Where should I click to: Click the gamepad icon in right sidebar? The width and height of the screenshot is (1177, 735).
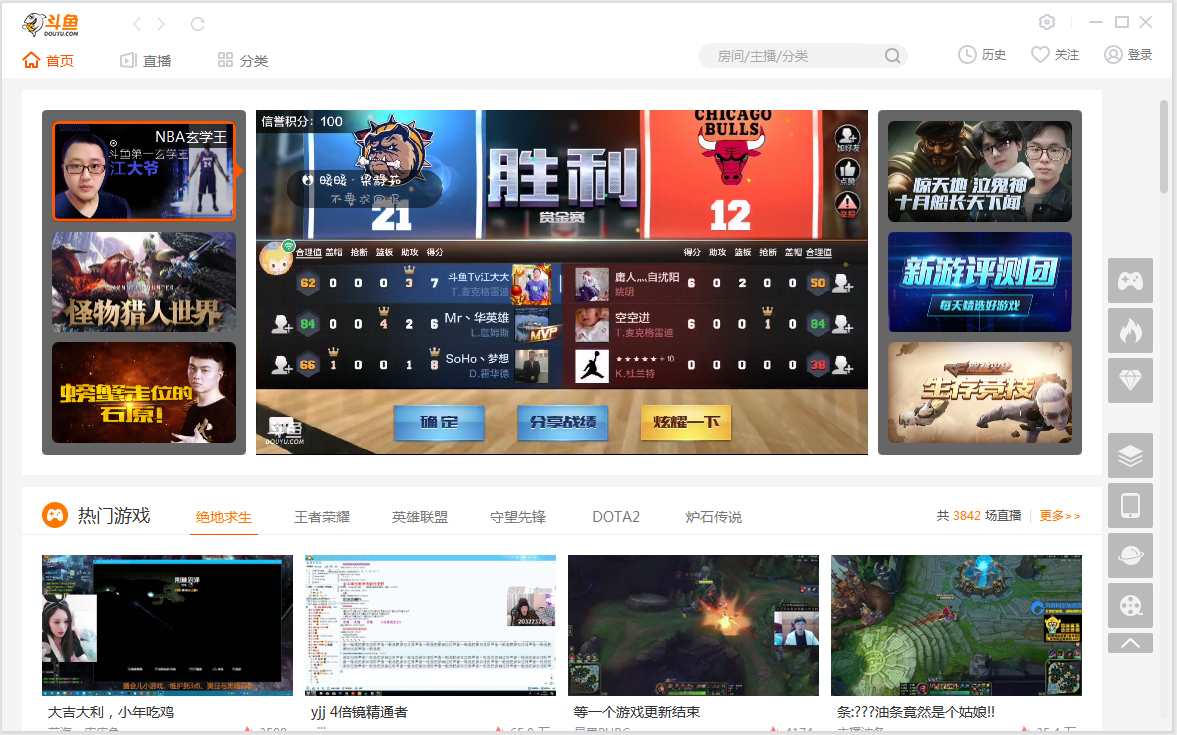pos(1130,281)
